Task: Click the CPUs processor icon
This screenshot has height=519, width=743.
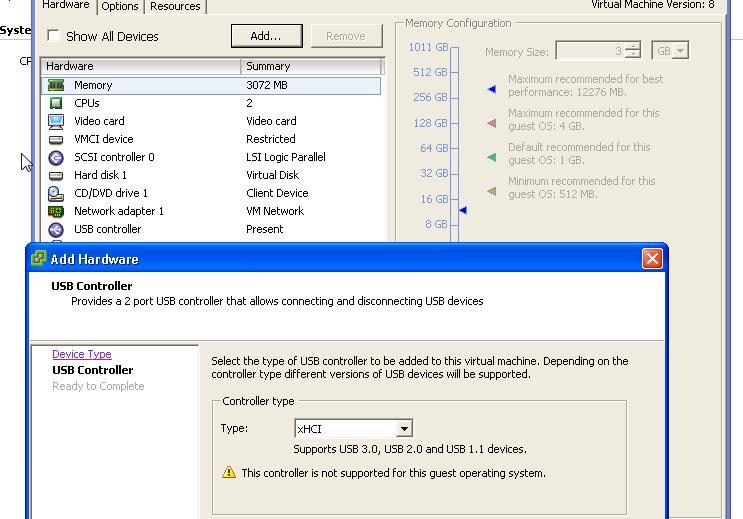Action: (56, 103)
